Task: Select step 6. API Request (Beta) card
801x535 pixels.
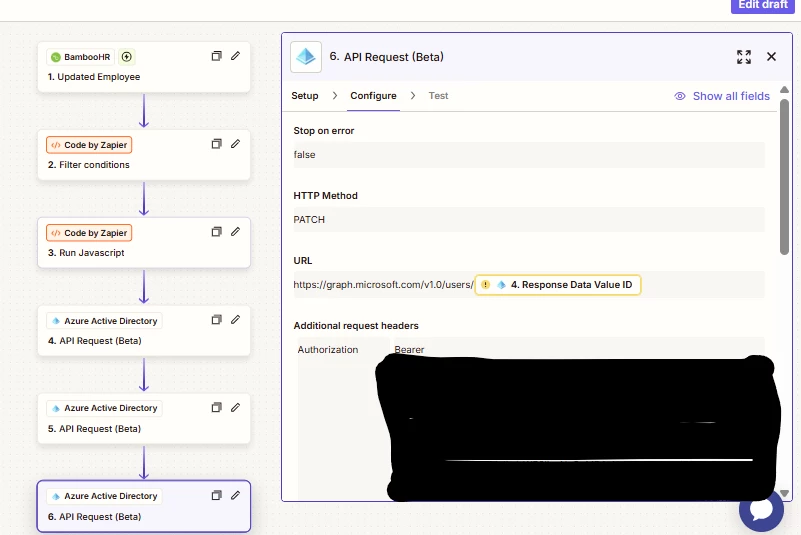Action: click(x=144, y=506)
